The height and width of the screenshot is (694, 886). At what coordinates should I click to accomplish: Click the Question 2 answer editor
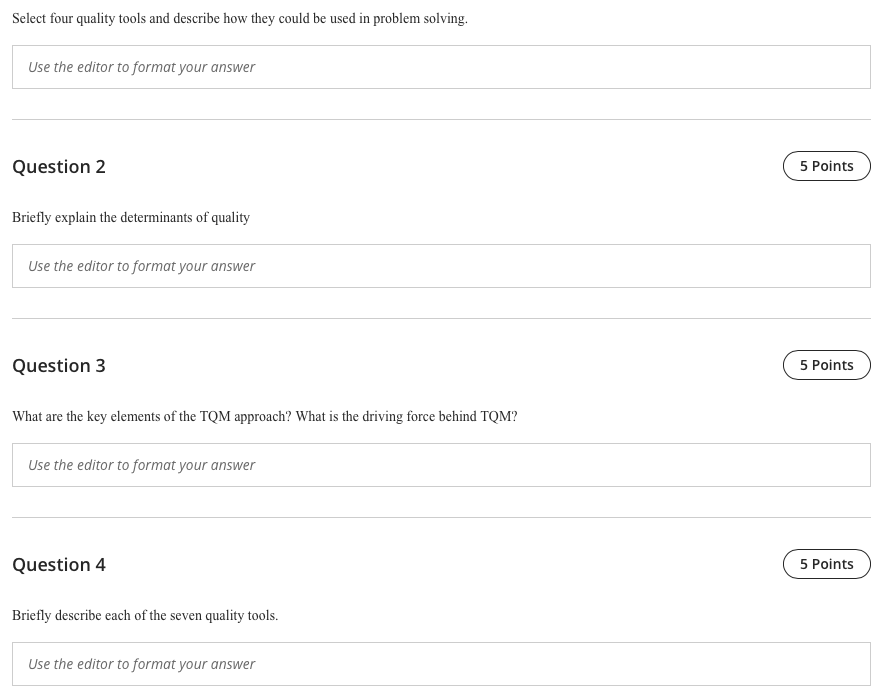[x=441, y=266]
